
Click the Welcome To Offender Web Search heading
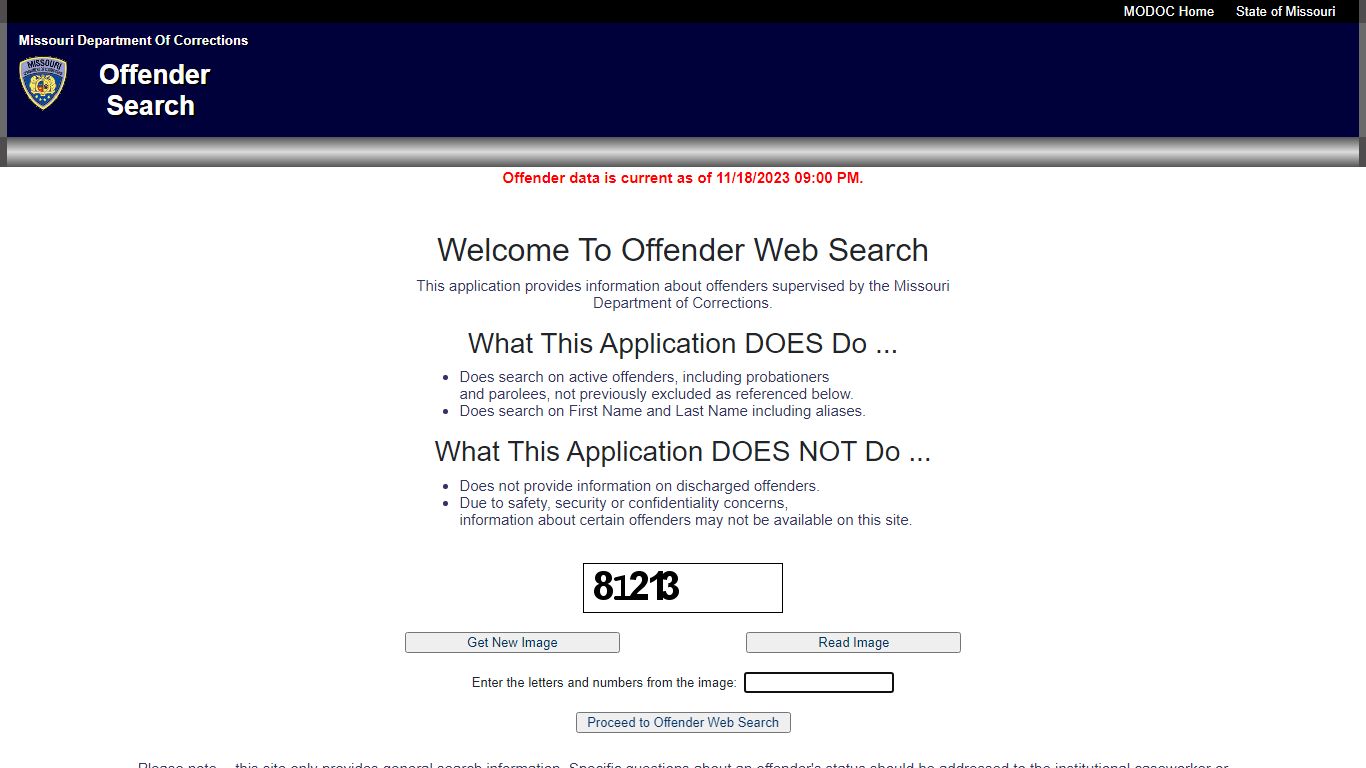pos(682,250)
